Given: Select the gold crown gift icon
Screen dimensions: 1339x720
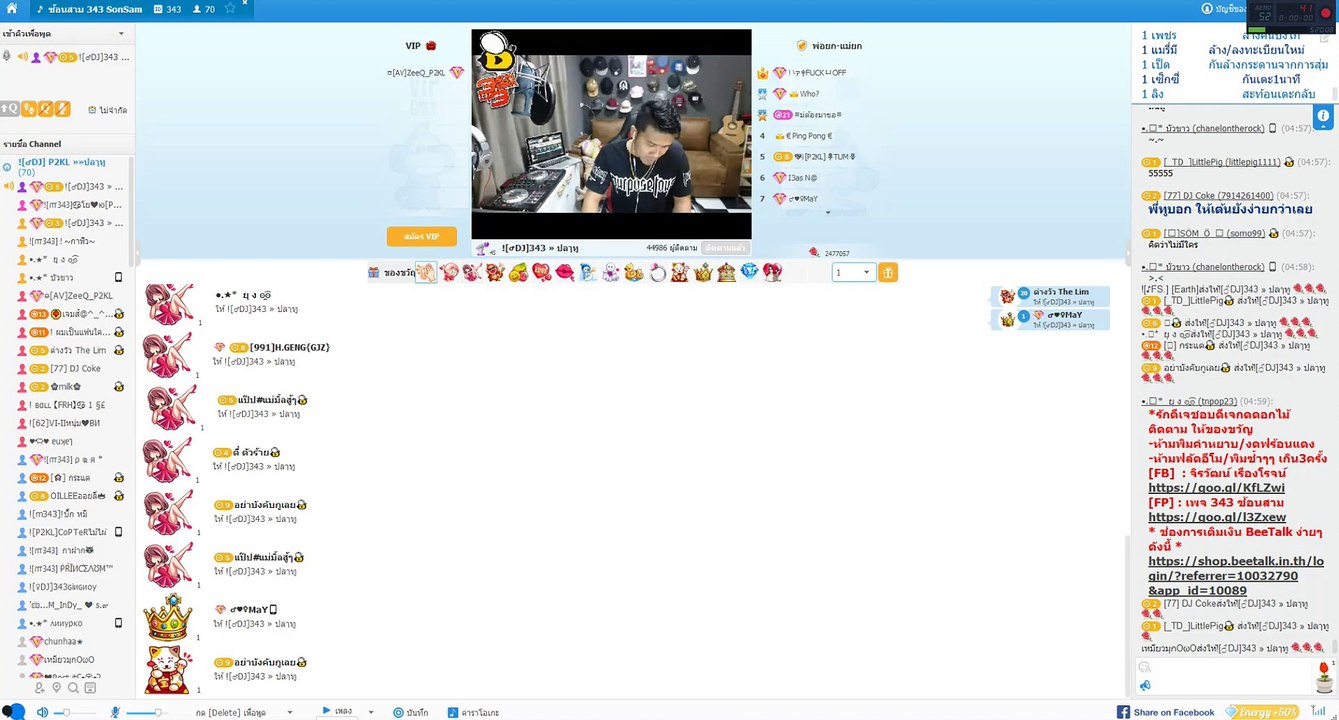Looking at the screenshot, I should [x=703, y=272].
